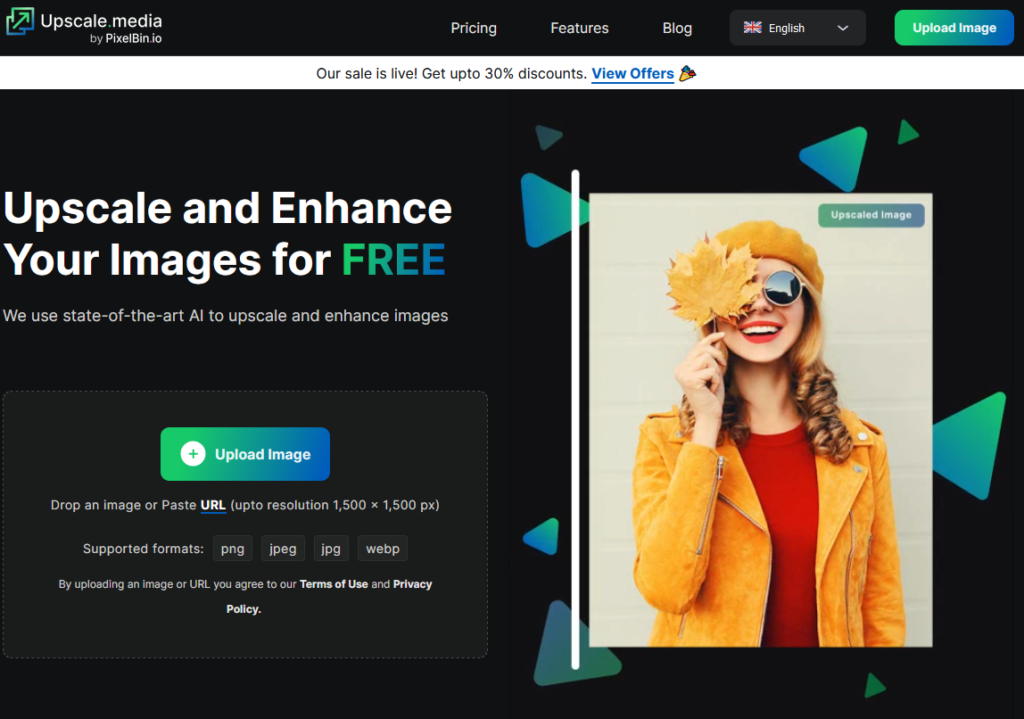The width and height of the screenshot is (1024, 719).
Task: Click the Upscaled Image badge label
Action: pos(870,215)
